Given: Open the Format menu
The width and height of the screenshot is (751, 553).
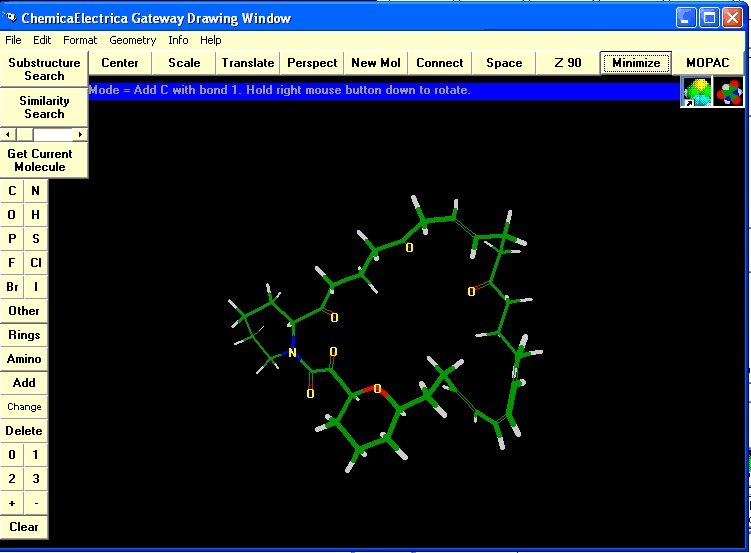Looking at the screenshot, I should [x=80, y=40].
